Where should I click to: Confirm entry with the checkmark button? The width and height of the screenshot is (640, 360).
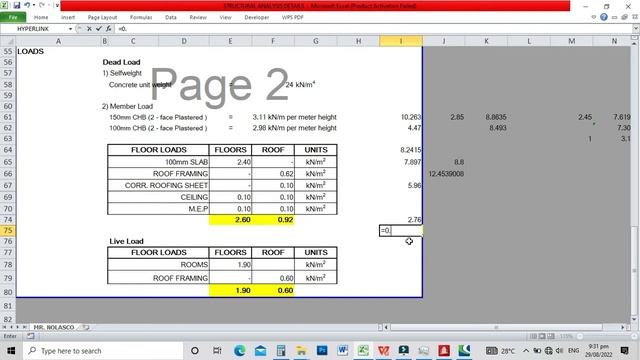click(x=99, y=29)
